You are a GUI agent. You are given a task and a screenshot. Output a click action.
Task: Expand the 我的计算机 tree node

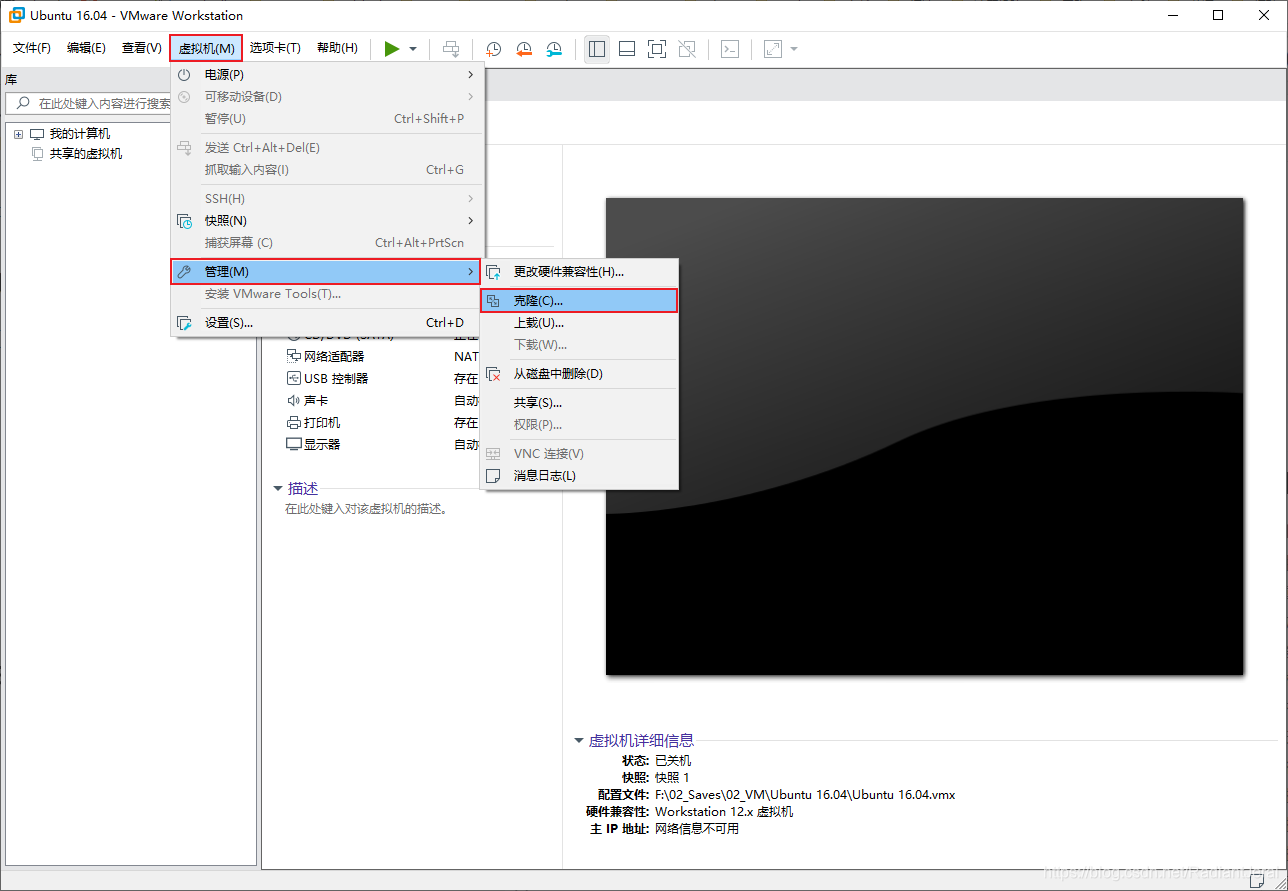[18, 134]
